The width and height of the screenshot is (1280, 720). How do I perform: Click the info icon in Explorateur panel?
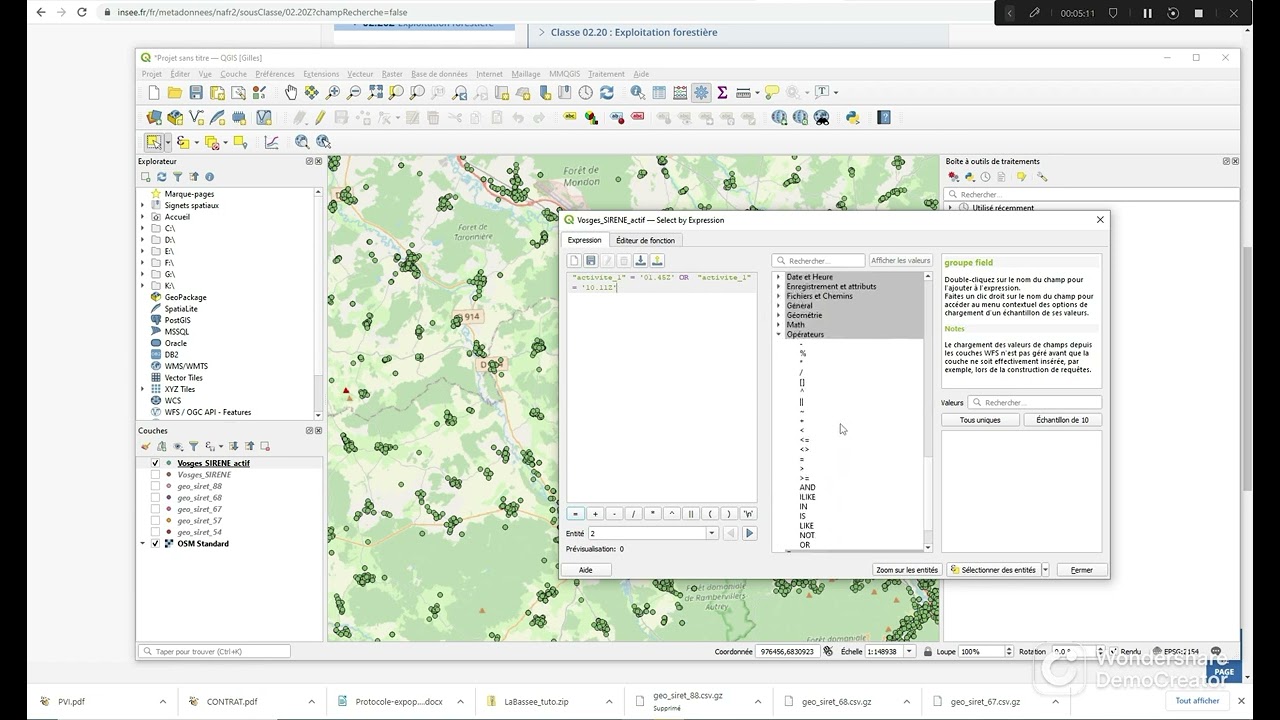tap(209, 177)
